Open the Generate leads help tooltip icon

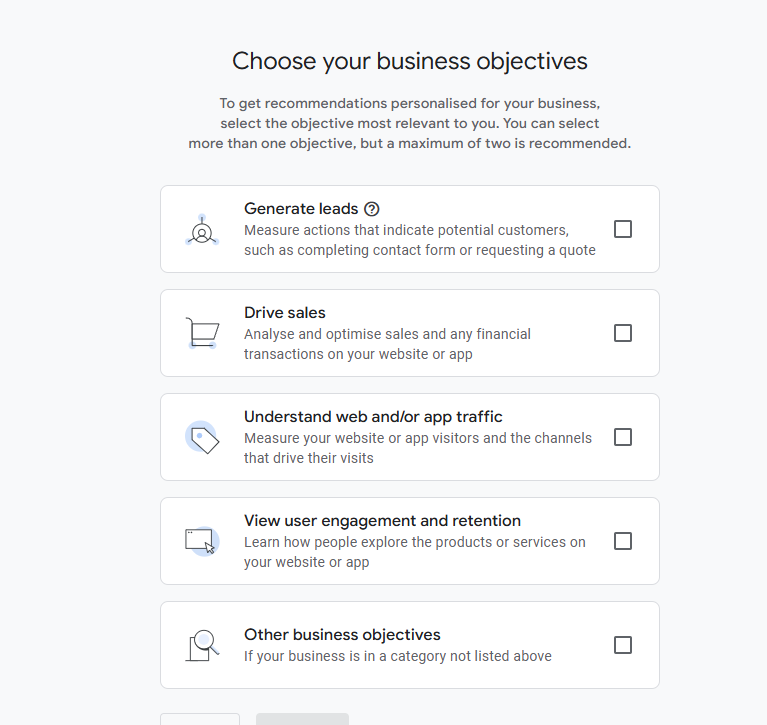coord(372,209)
